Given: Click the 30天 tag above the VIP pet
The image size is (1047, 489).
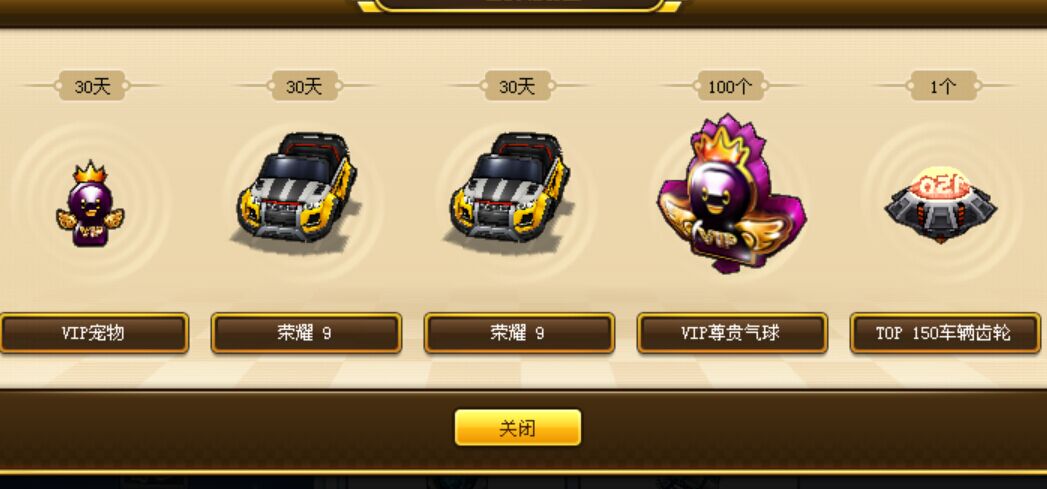Looking at the screenshot, I should (x=92, y=86).
